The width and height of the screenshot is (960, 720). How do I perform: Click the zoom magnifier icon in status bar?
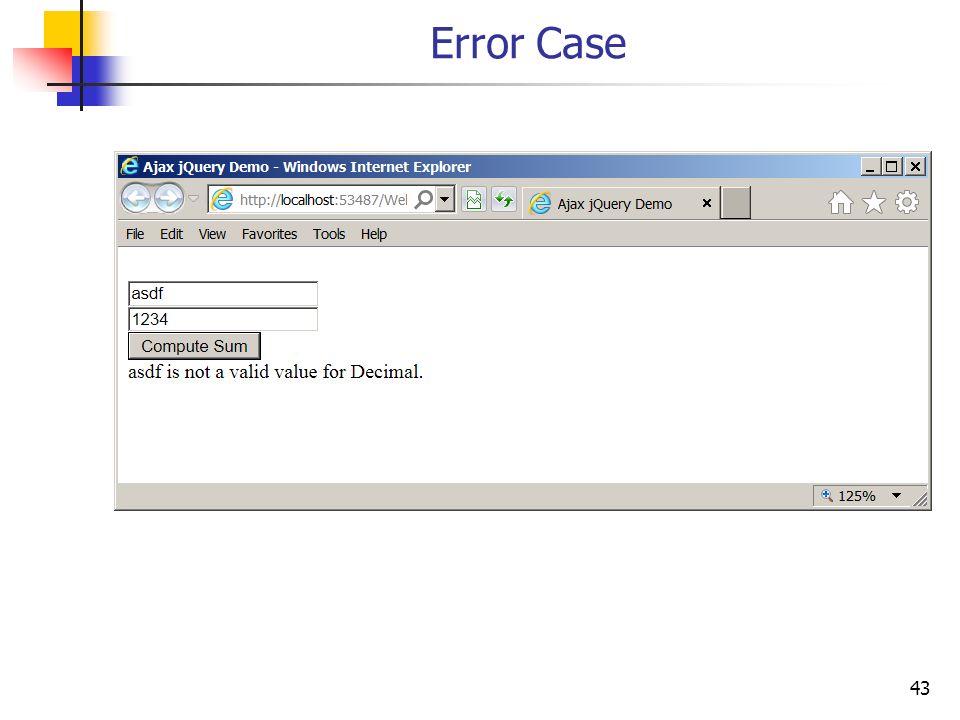[x=827, y=495]
